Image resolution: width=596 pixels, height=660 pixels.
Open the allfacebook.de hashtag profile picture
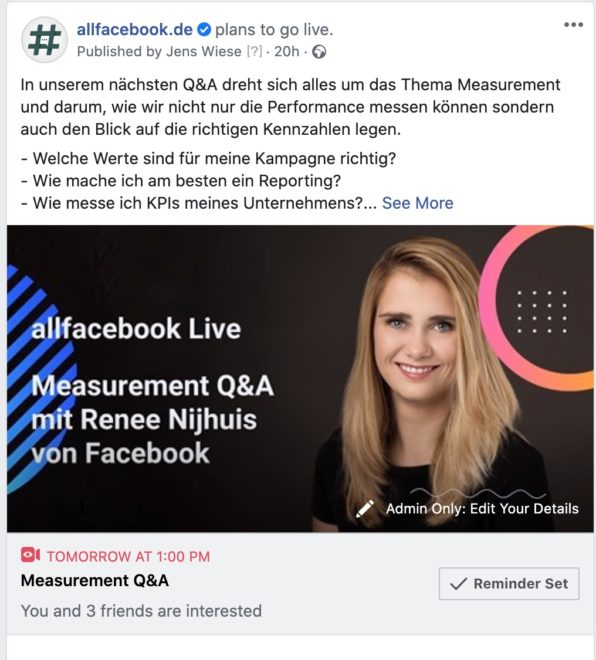click(44, 40)
